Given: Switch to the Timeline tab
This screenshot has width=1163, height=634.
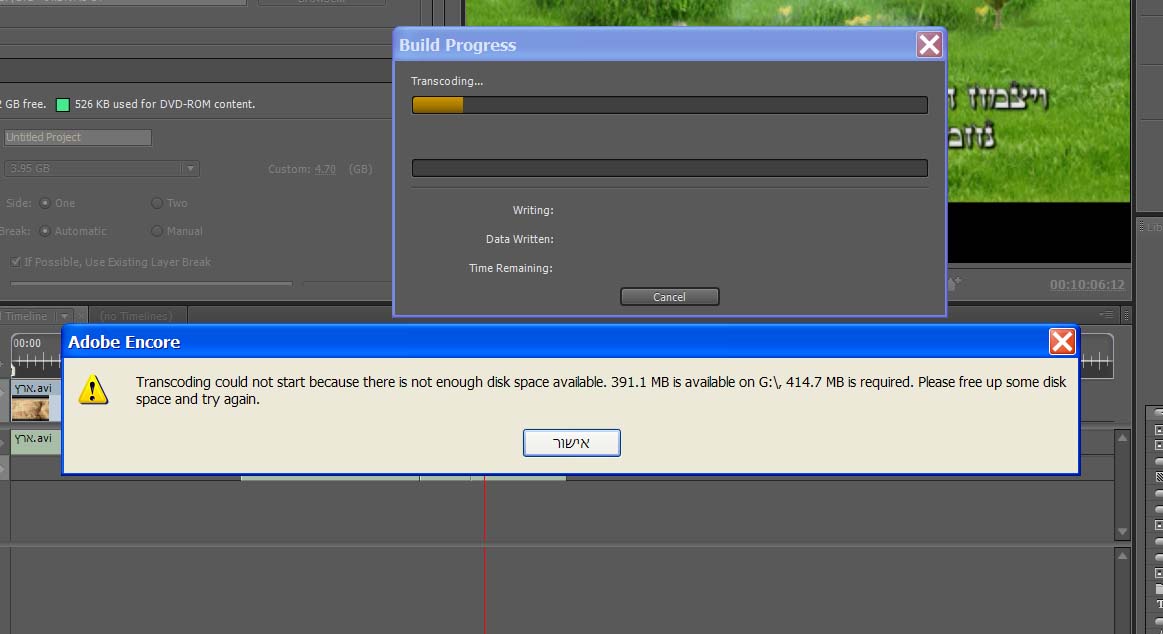Looking at the screenshot, I should pyautogui.click(x=26, y=316).
